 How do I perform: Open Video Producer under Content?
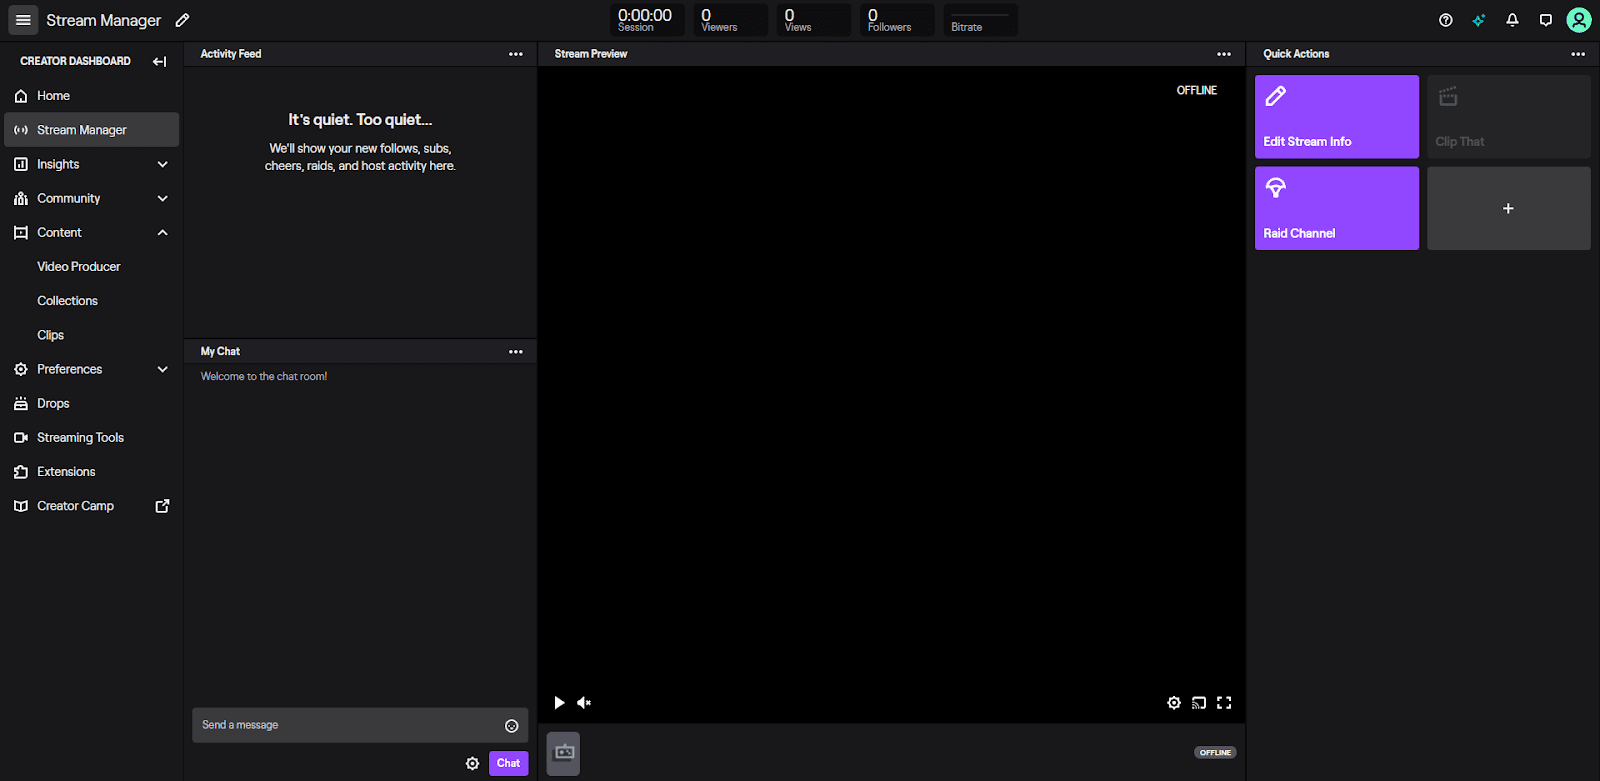pos(79,267)
